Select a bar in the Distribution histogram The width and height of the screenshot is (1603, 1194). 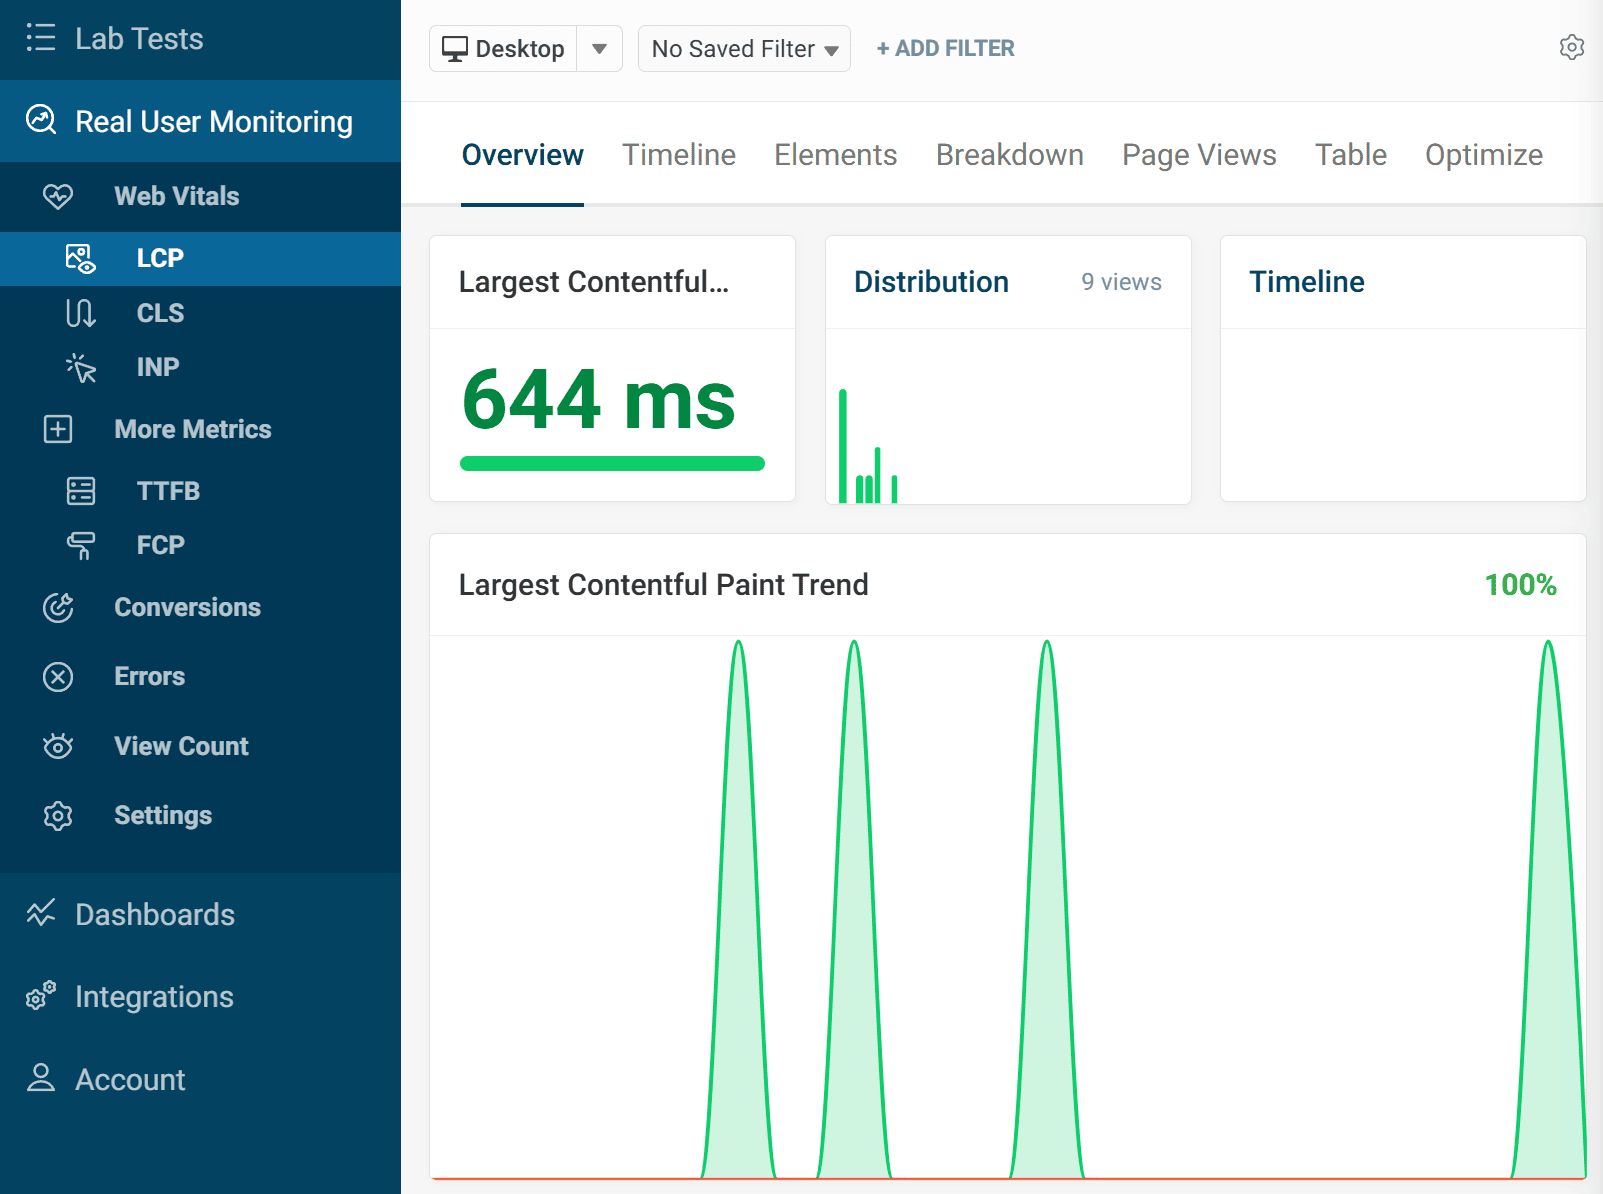pos(844,445)
